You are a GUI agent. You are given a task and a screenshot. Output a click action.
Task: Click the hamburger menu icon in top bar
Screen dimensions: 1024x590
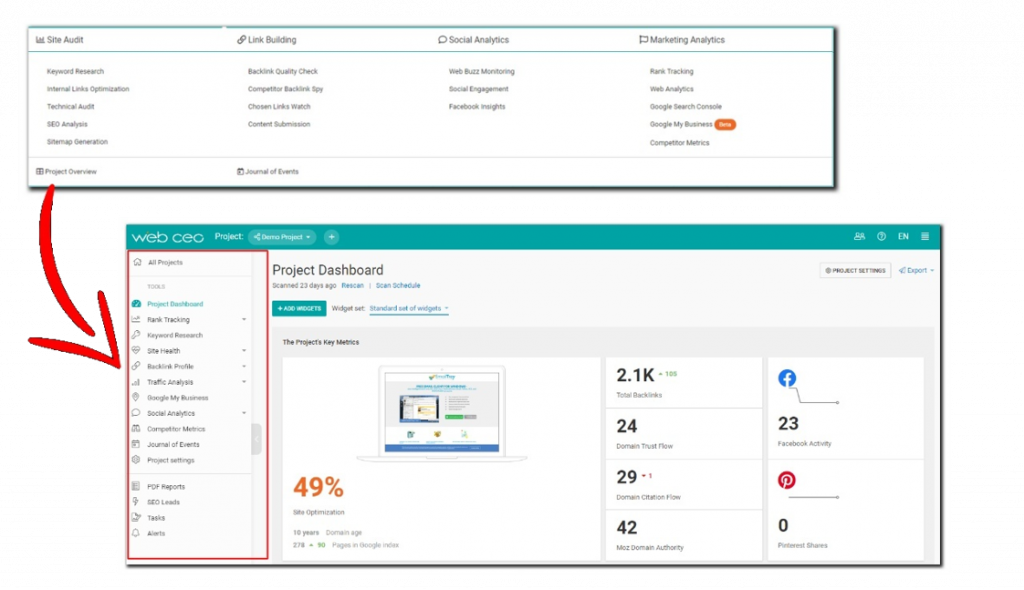click(x=925, y=237)
